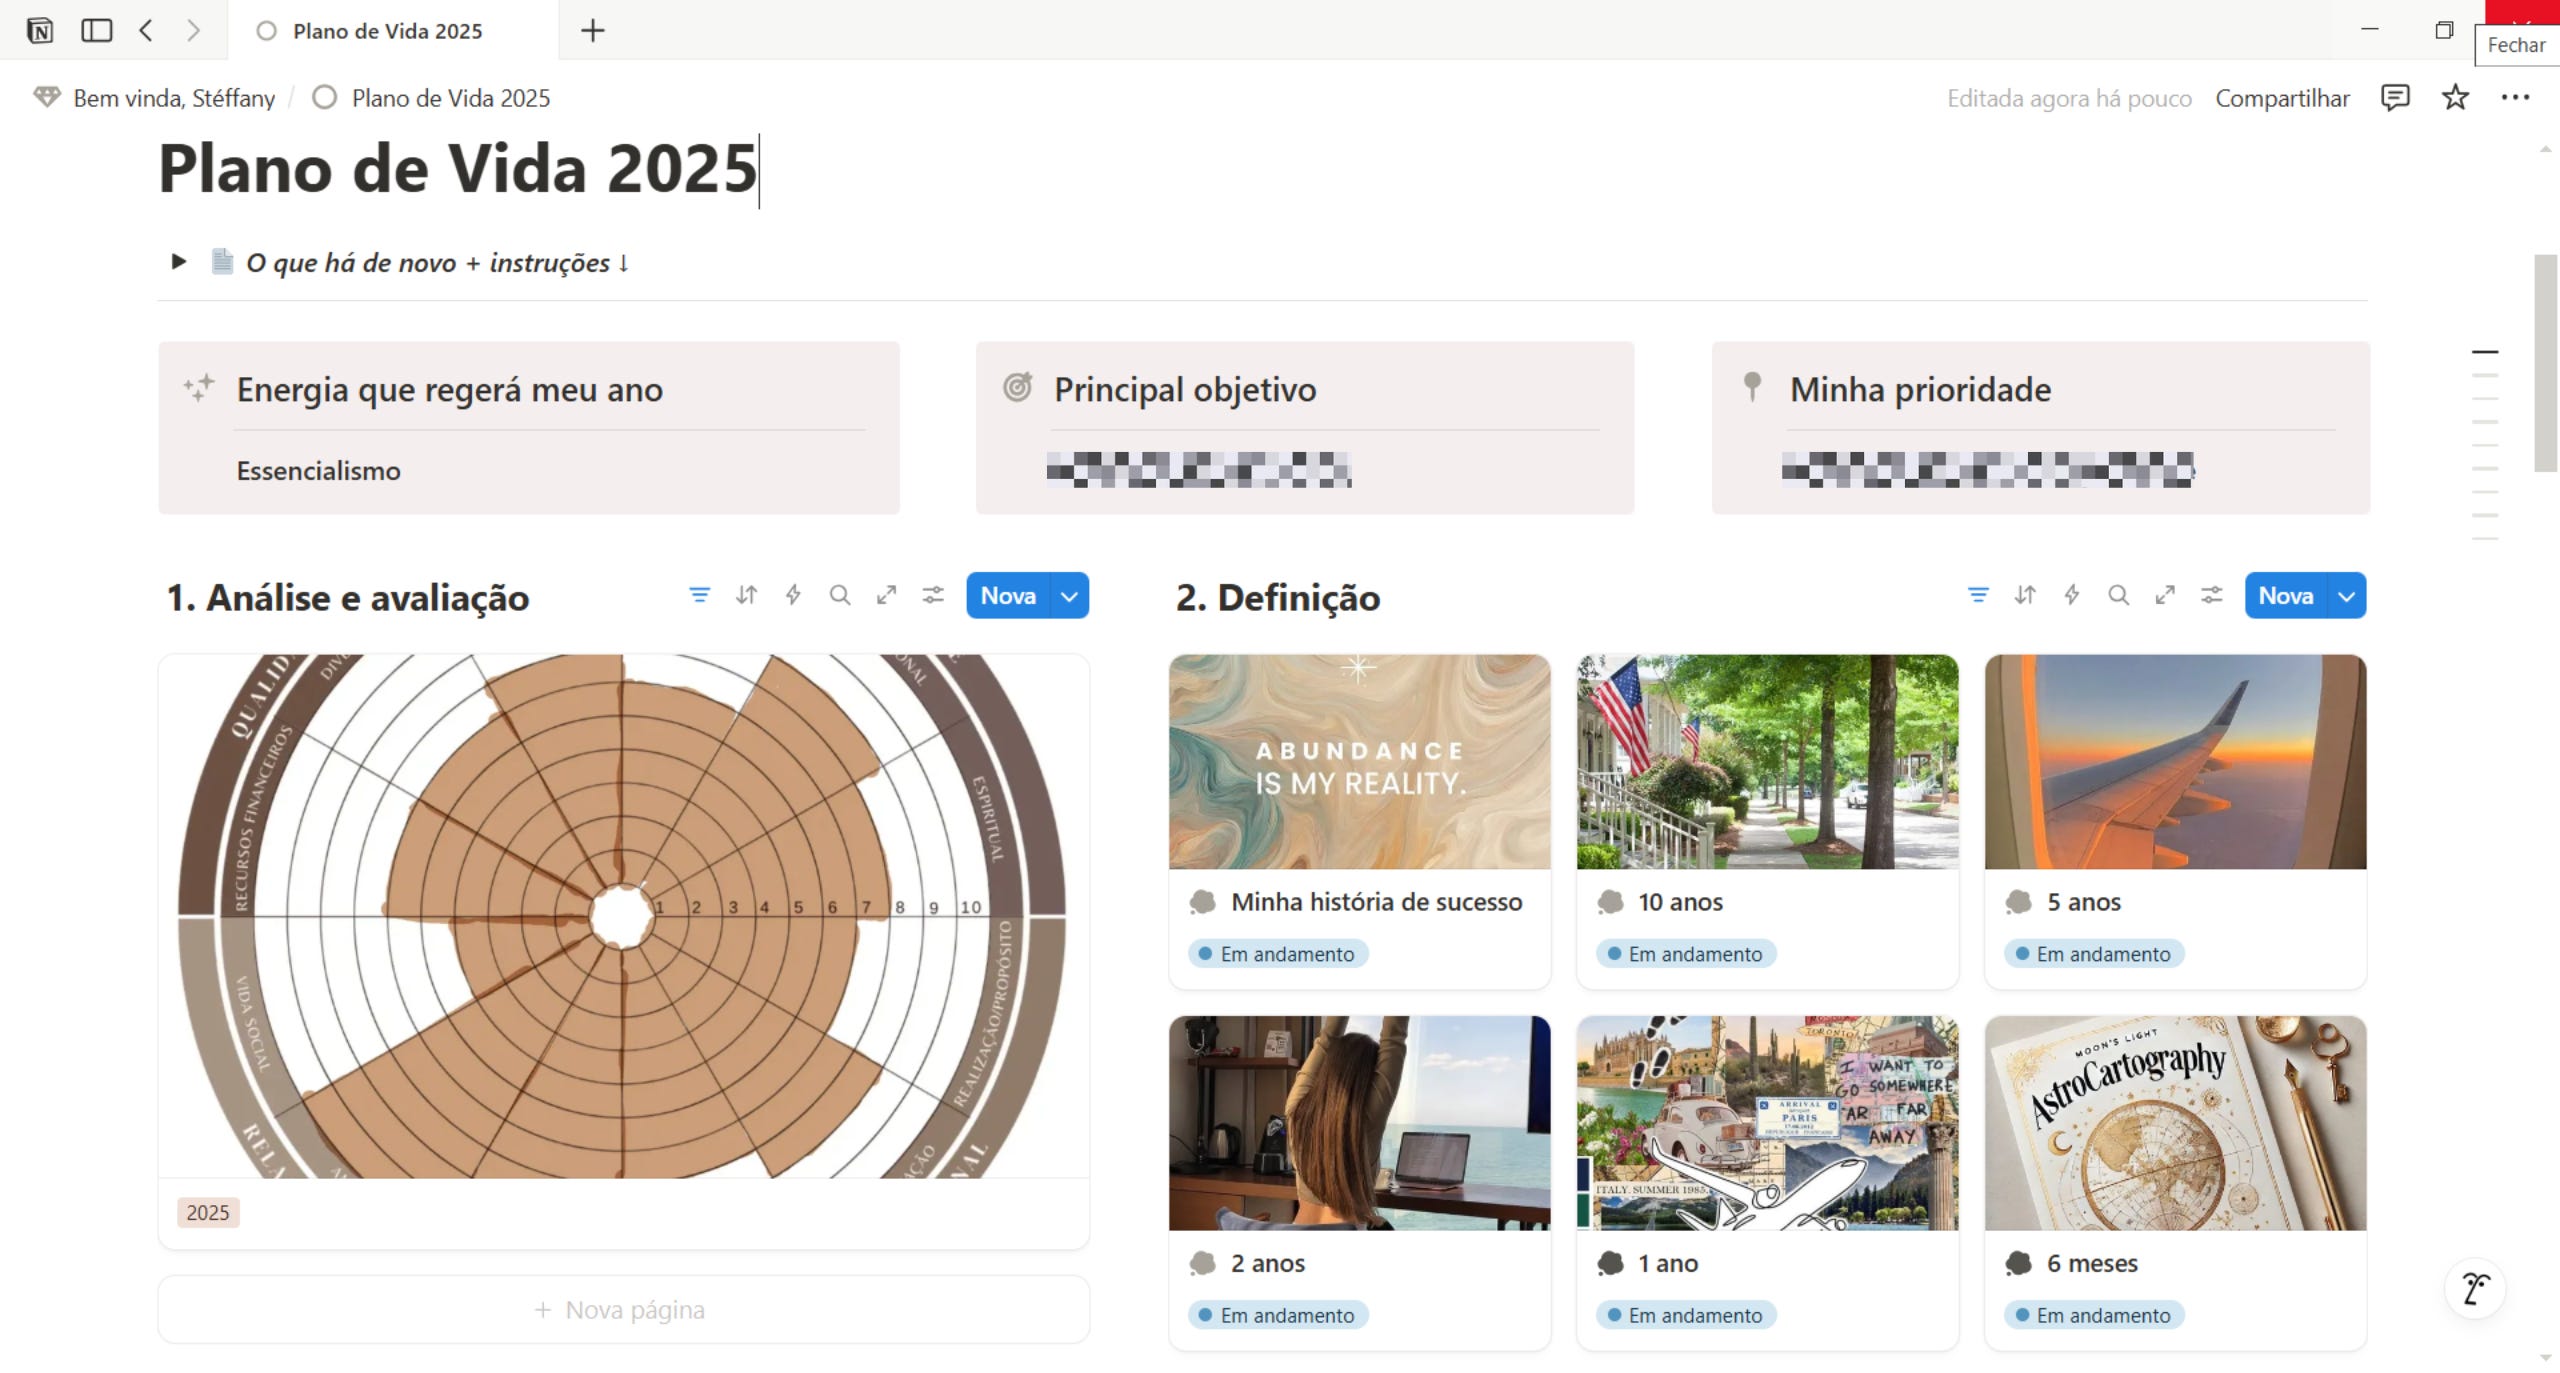Open view settings icon in Definição

(x=2211, y=595)
